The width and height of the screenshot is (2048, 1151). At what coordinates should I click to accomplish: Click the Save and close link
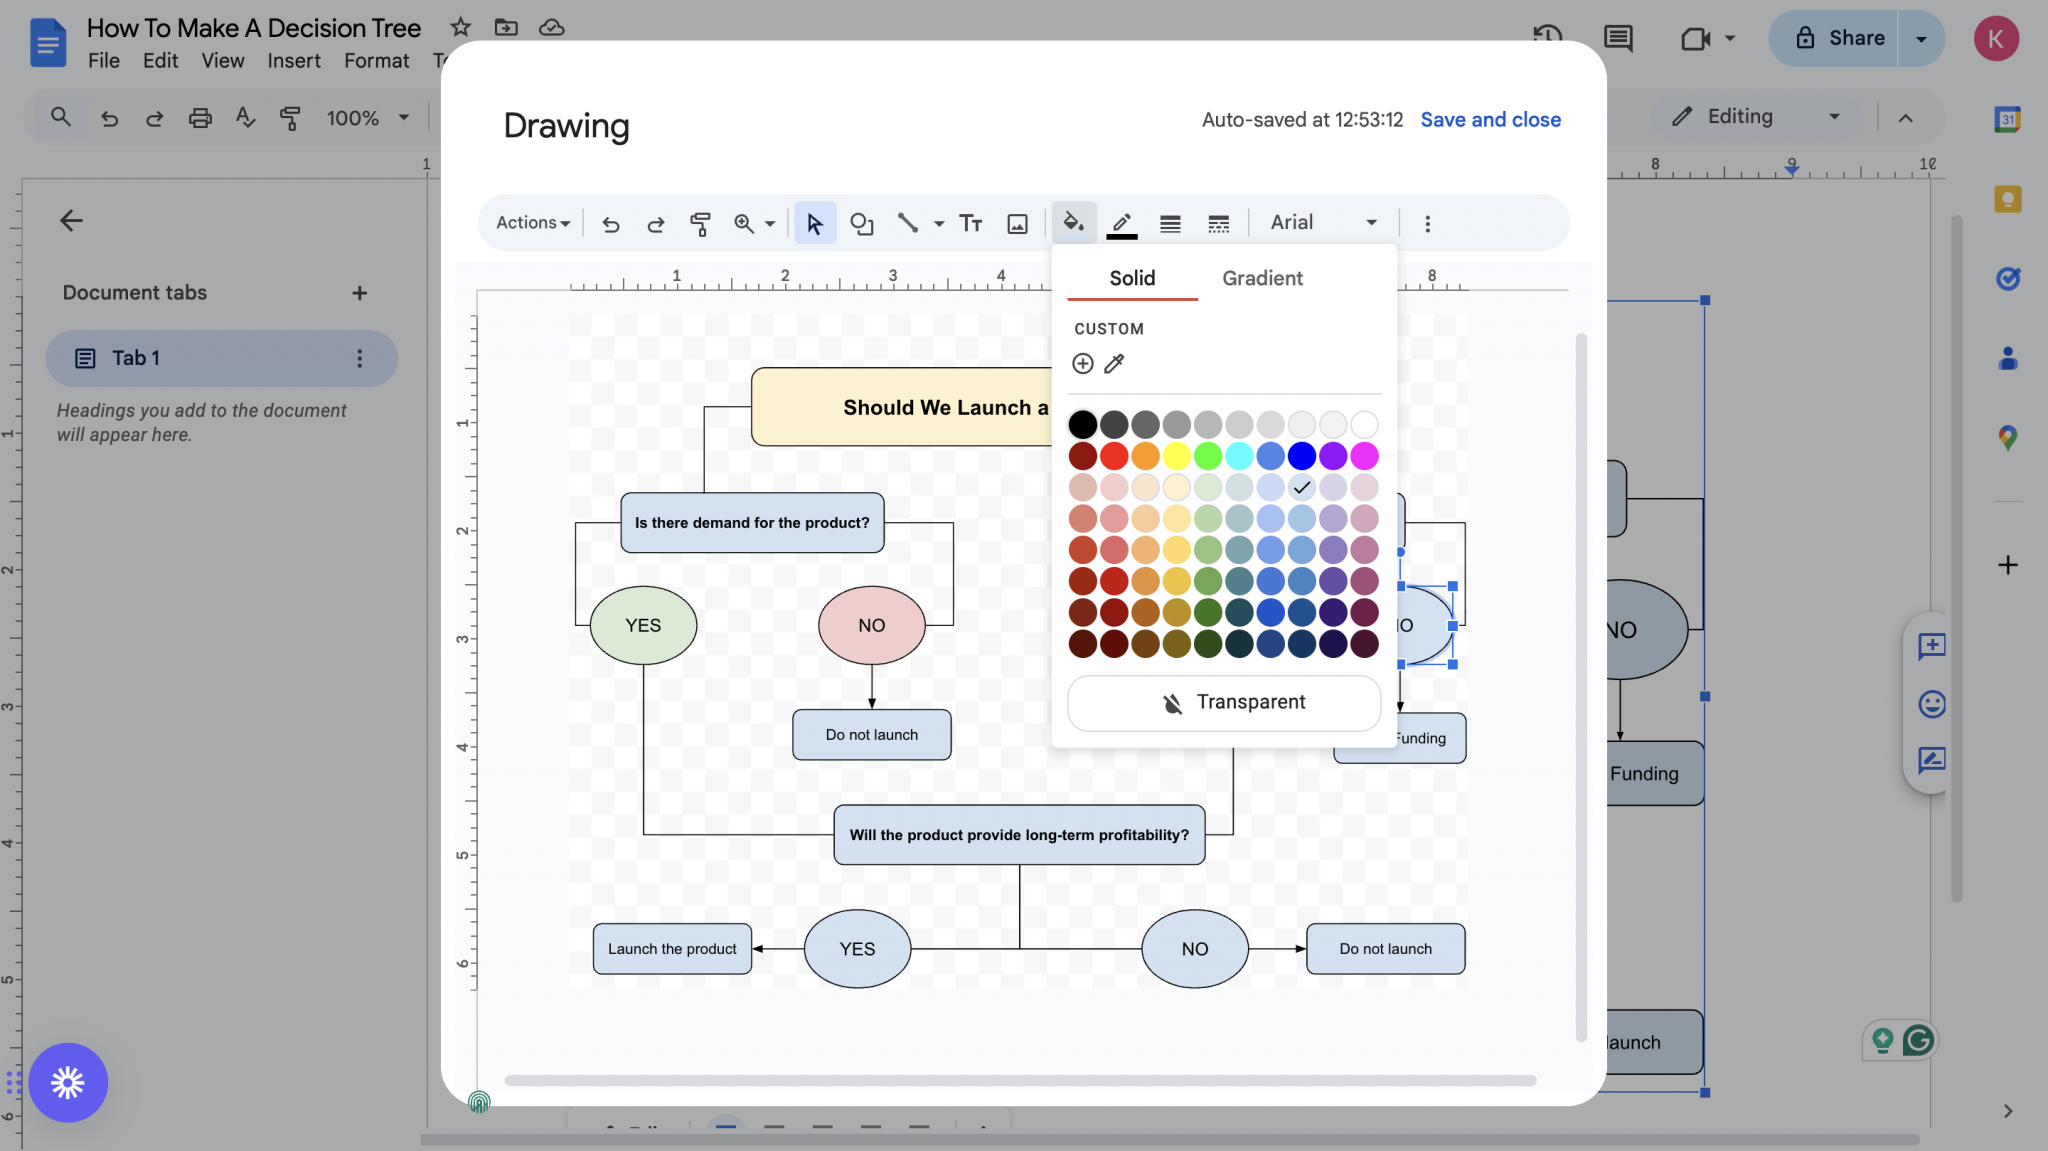[1489, 119]
